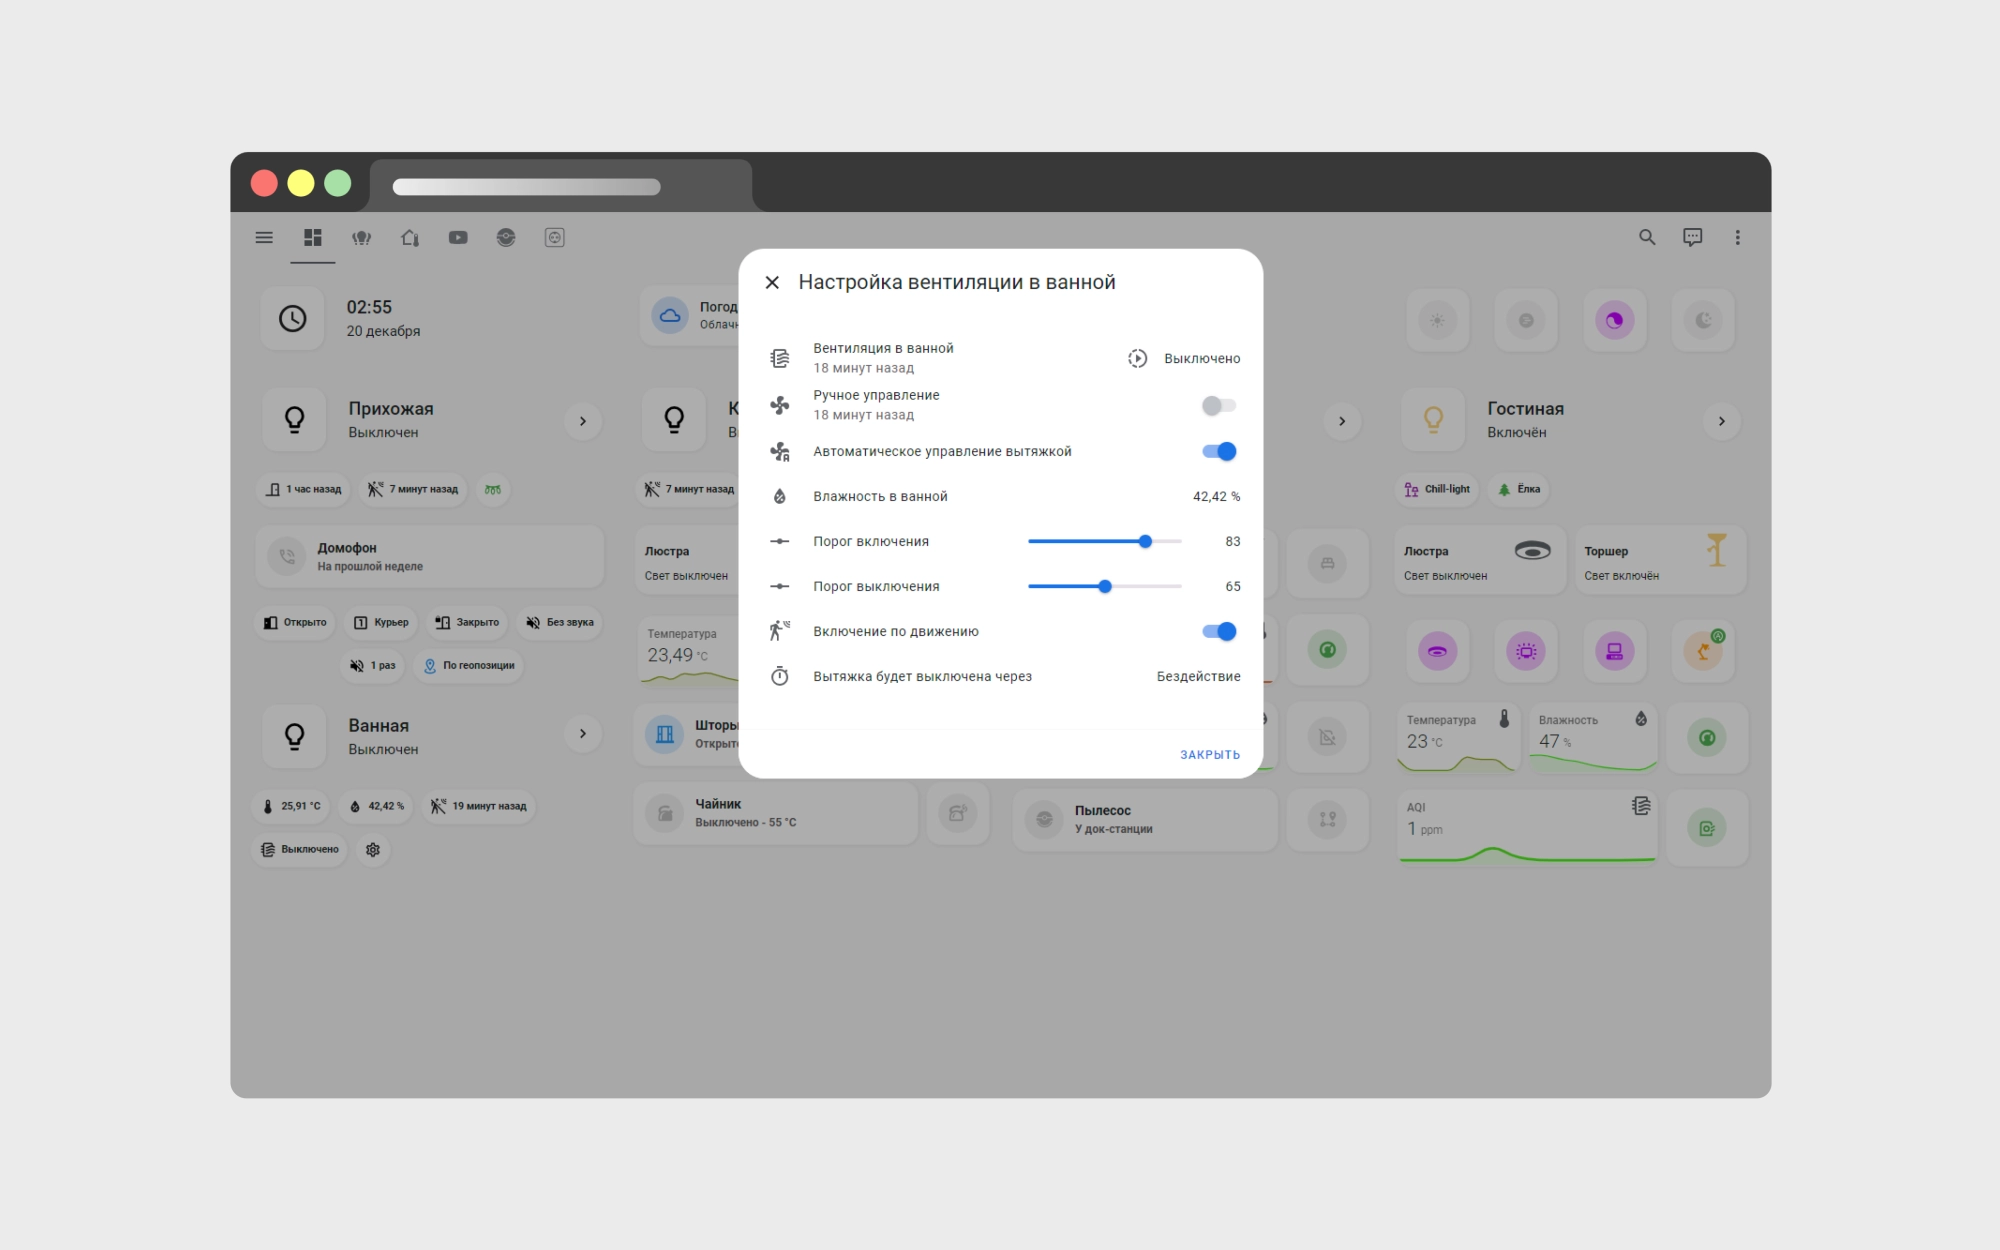
Task: Open the assistant chat icon
Action: click(1692, 238)
